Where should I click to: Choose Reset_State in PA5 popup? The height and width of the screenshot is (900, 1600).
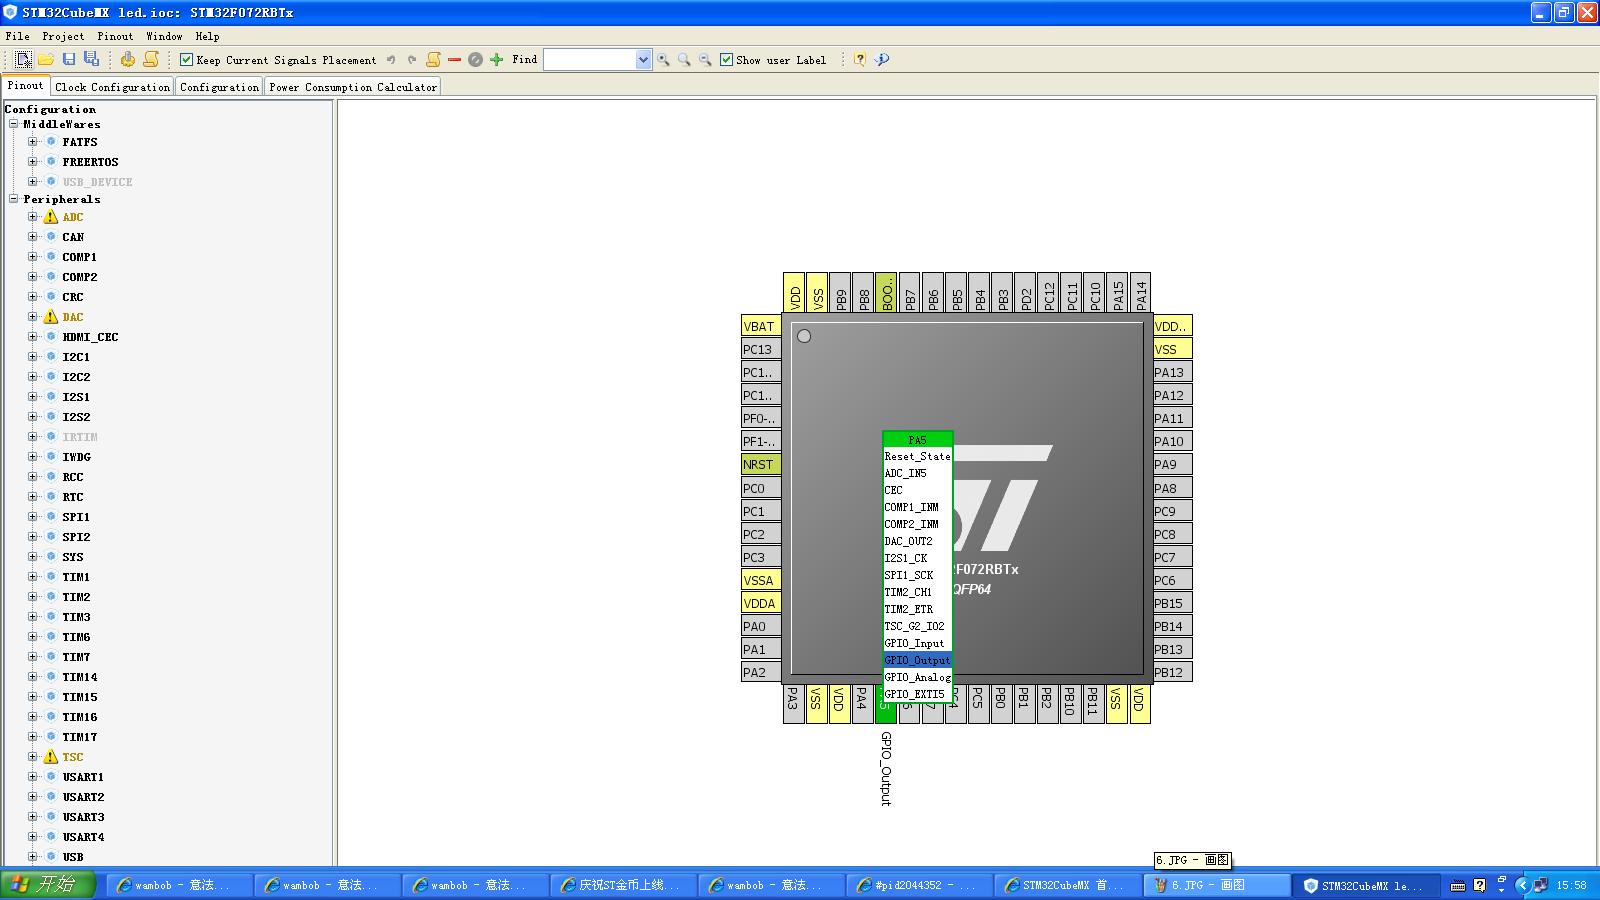(917, 456)
